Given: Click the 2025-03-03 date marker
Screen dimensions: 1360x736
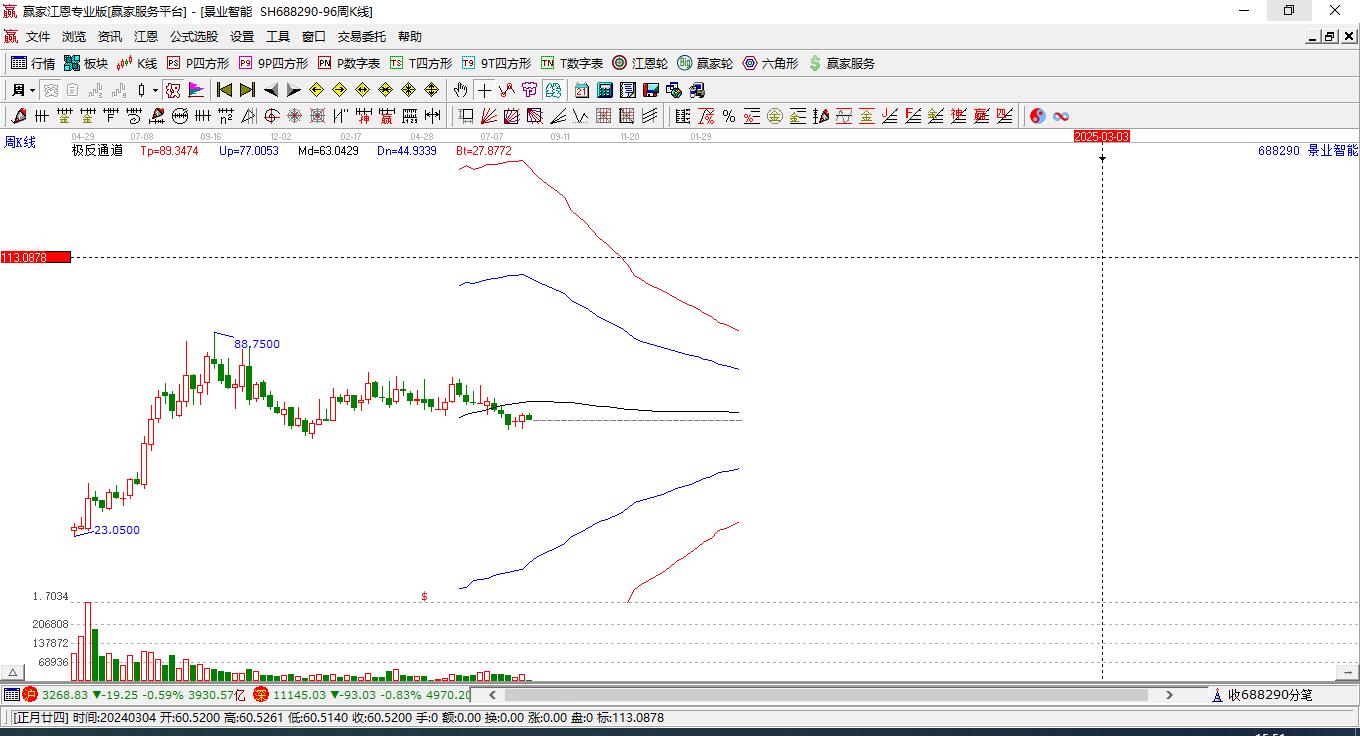Looking at the screenshot, I should coord(1102,136).
